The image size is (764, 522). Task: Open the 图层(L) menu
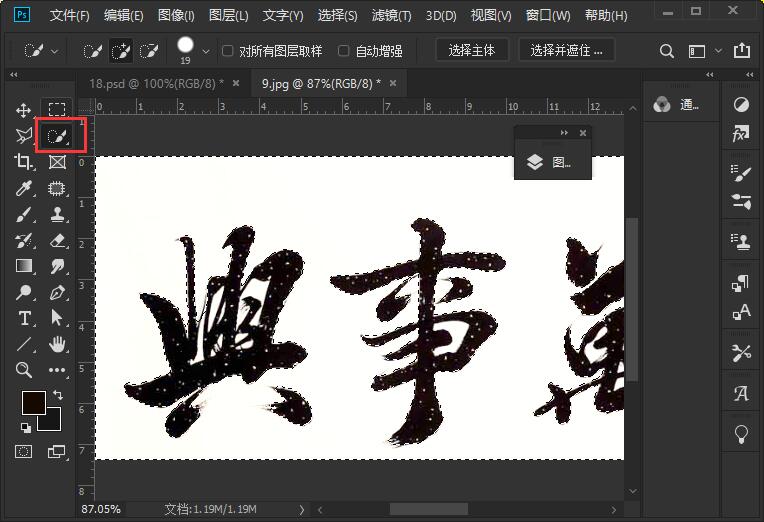point(229,16)
